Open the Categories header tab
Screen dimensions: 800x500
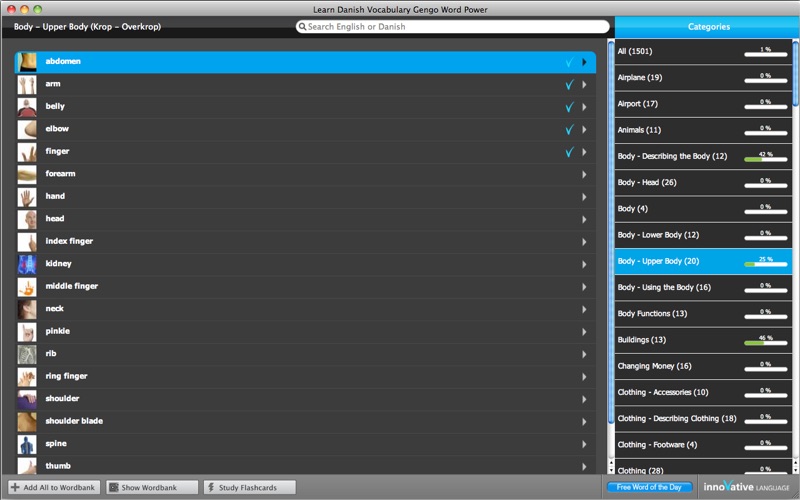708,27
